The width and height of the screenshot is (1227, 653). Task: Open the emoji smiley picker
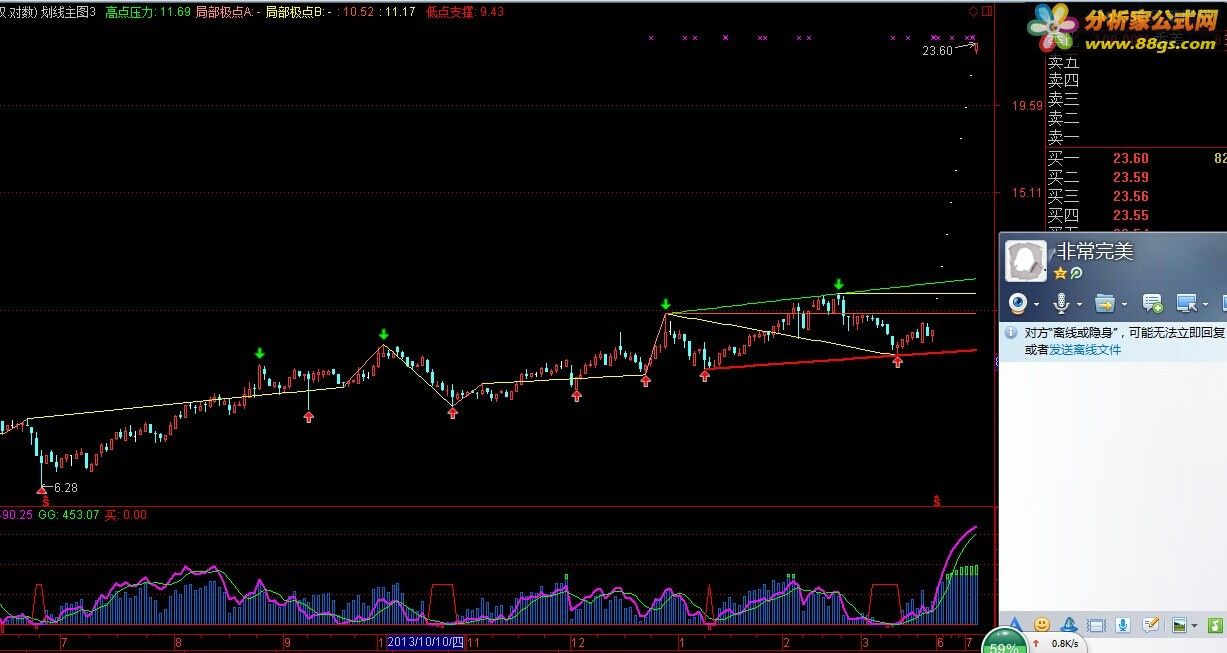(1042, 625)
